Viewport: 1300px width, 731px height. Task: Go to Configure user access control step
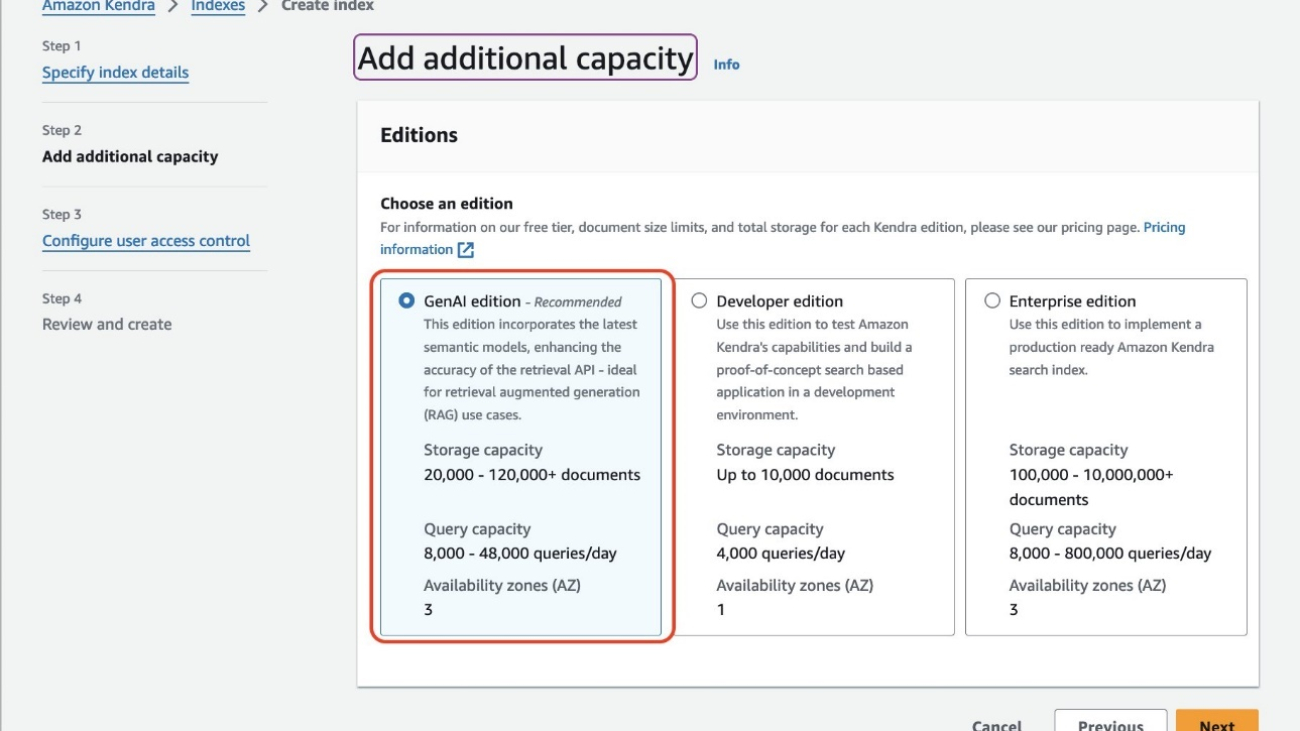coord(146,240)
